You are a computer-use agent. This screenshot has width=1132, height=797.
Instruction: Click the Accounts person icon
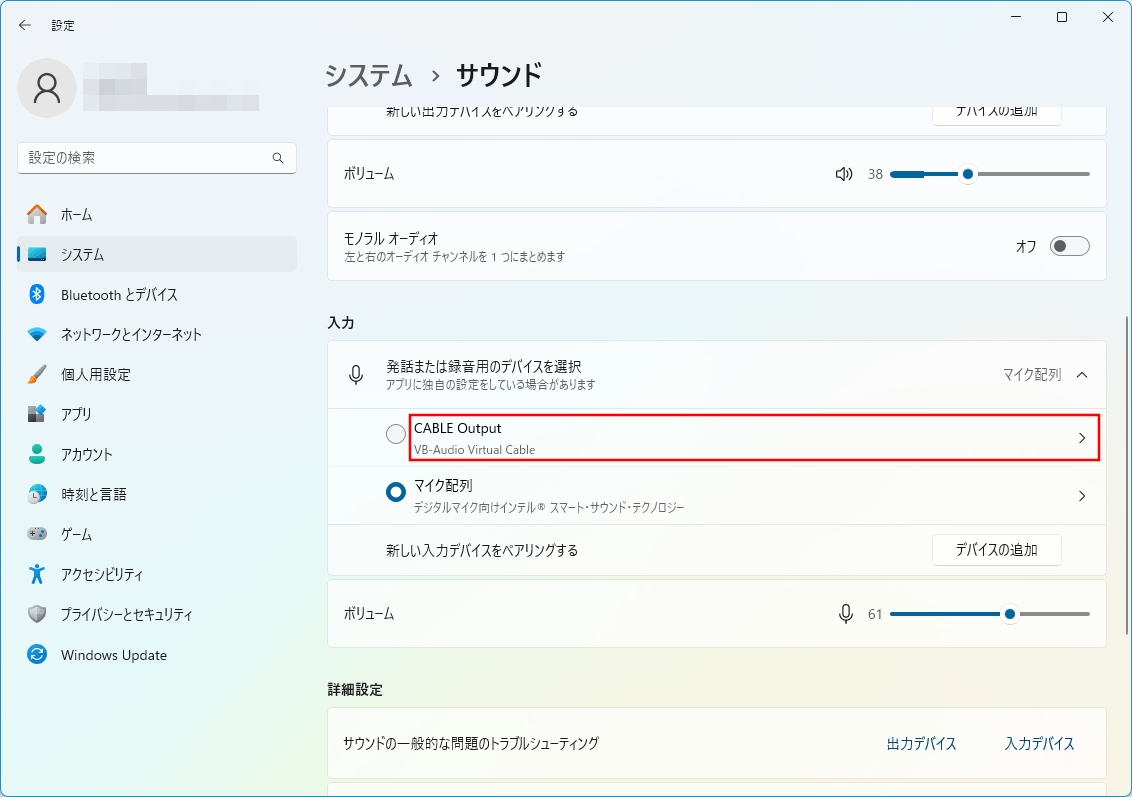(x=37, y=454)
